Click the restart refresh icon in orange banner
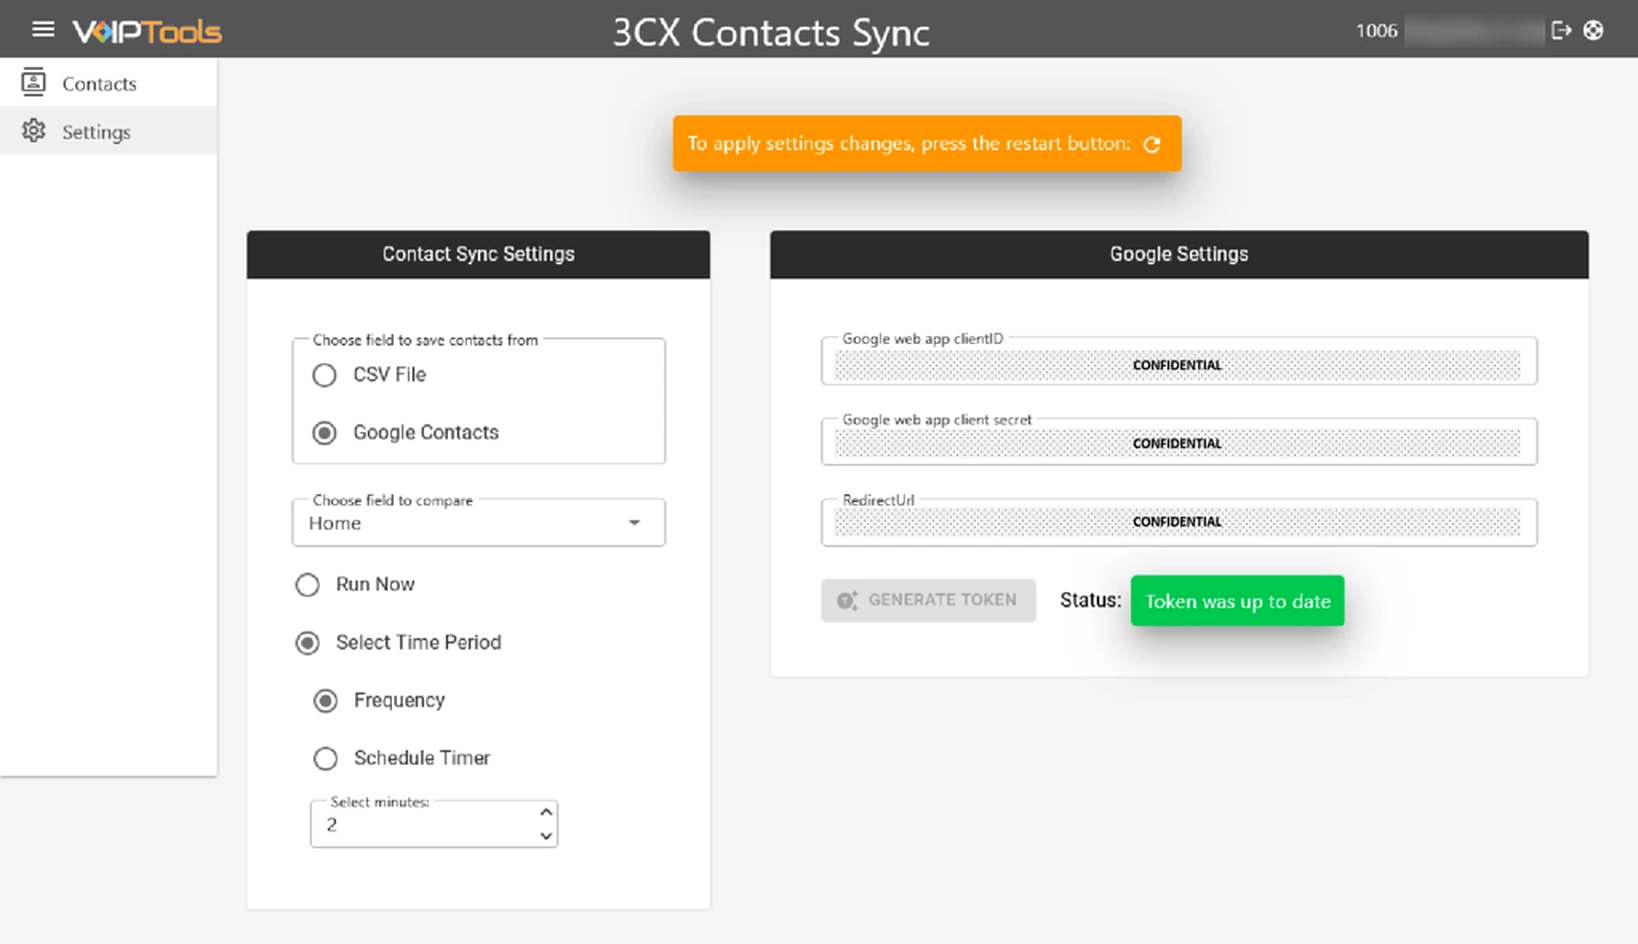1638x944 pixels. [1152, 144]
